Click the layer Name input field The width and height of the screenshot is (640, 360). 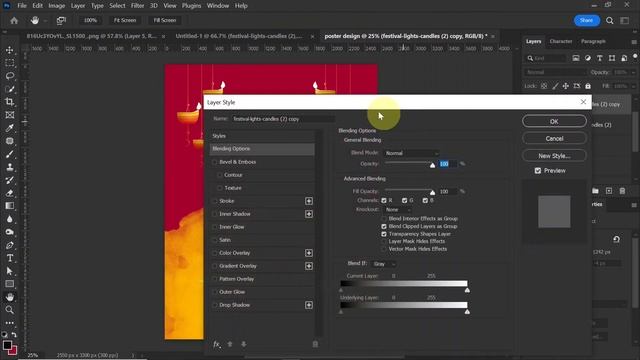click(x=283, y=119)
